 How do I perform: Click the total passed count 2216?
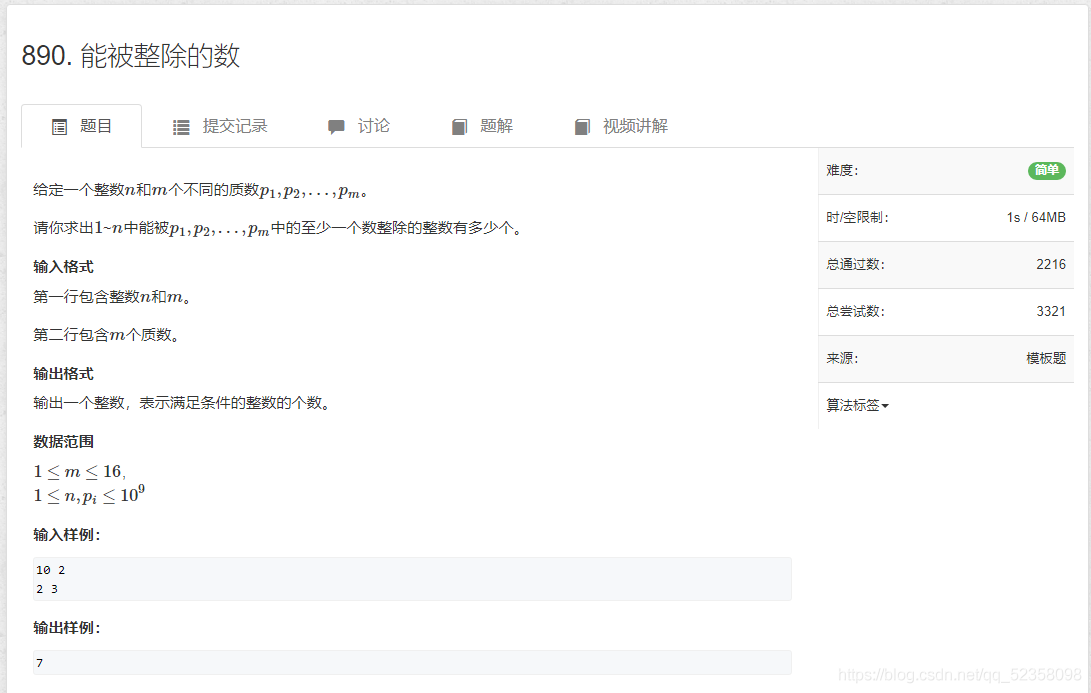tap(1051, 264)
